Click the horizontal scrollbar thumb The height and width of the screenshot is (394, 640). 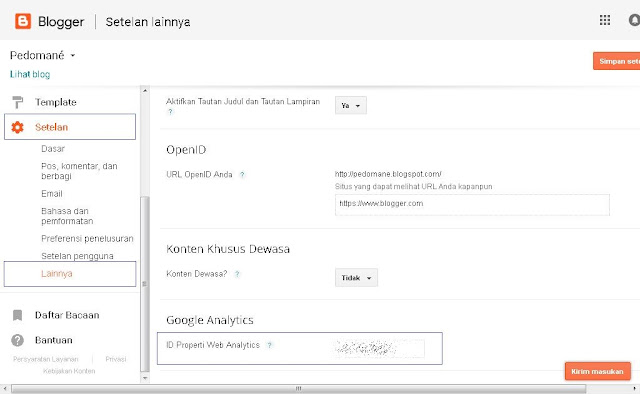(x=298, y=388)
